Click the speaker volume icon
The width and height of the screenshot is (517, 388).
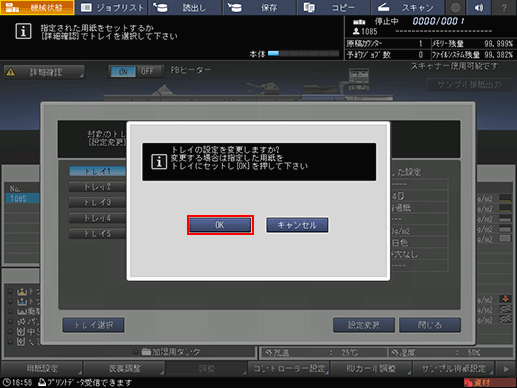[x=479, y=7]
